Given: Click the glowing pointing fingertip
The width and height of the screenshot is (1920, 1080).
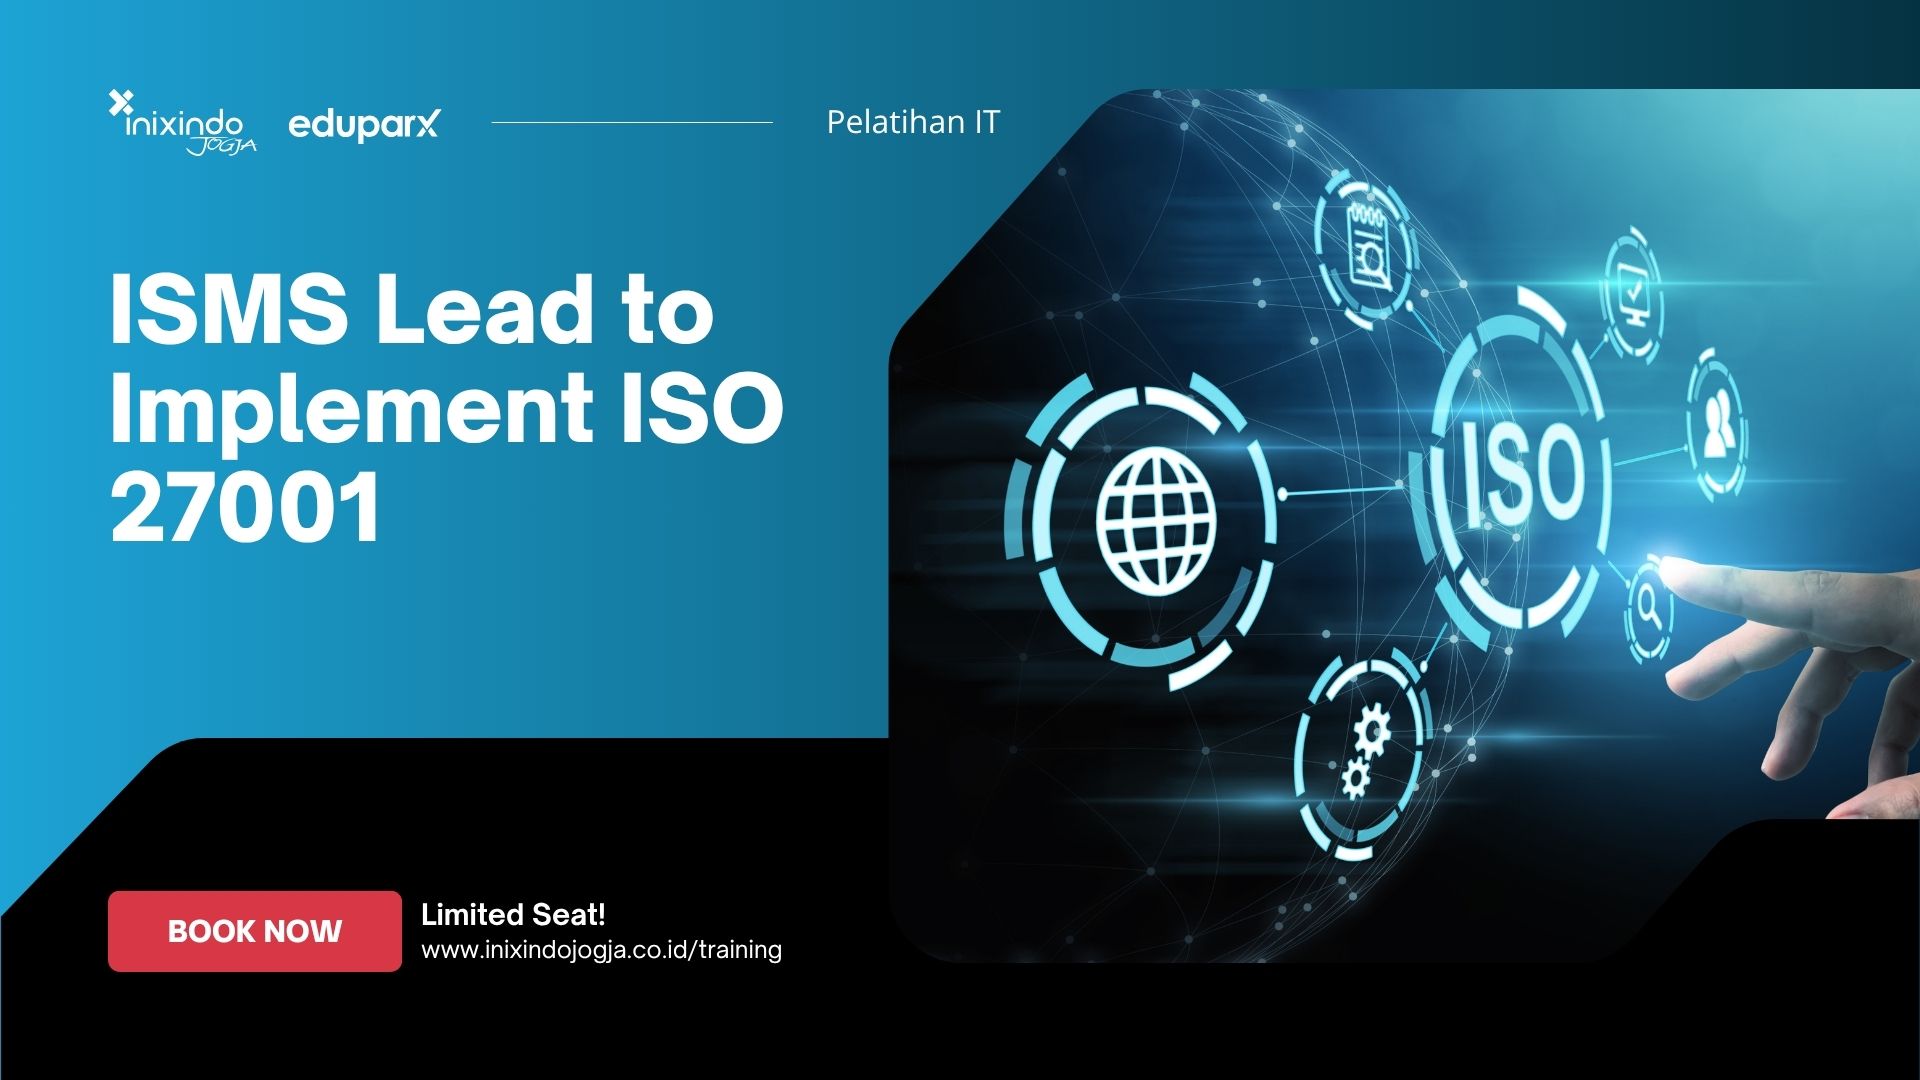Looking at the screenshot, I should pyautogui.click(x=1672, y=570).
